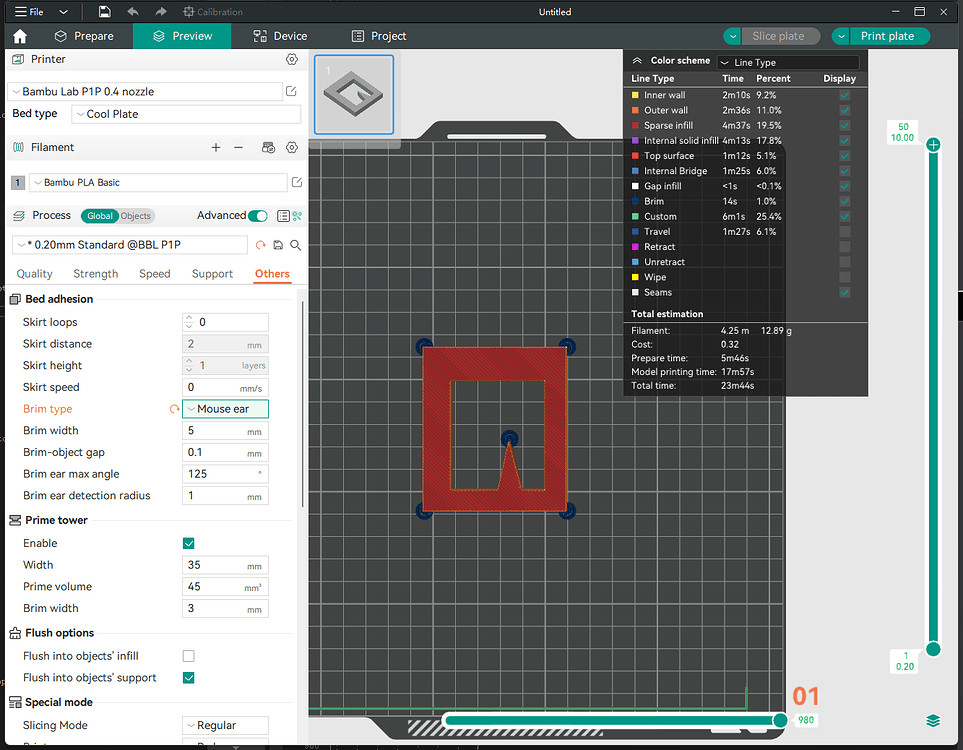Open the Print plate options arrow
Image resolution: width=963 pixels, height=750 pixels.
point(841,36)
